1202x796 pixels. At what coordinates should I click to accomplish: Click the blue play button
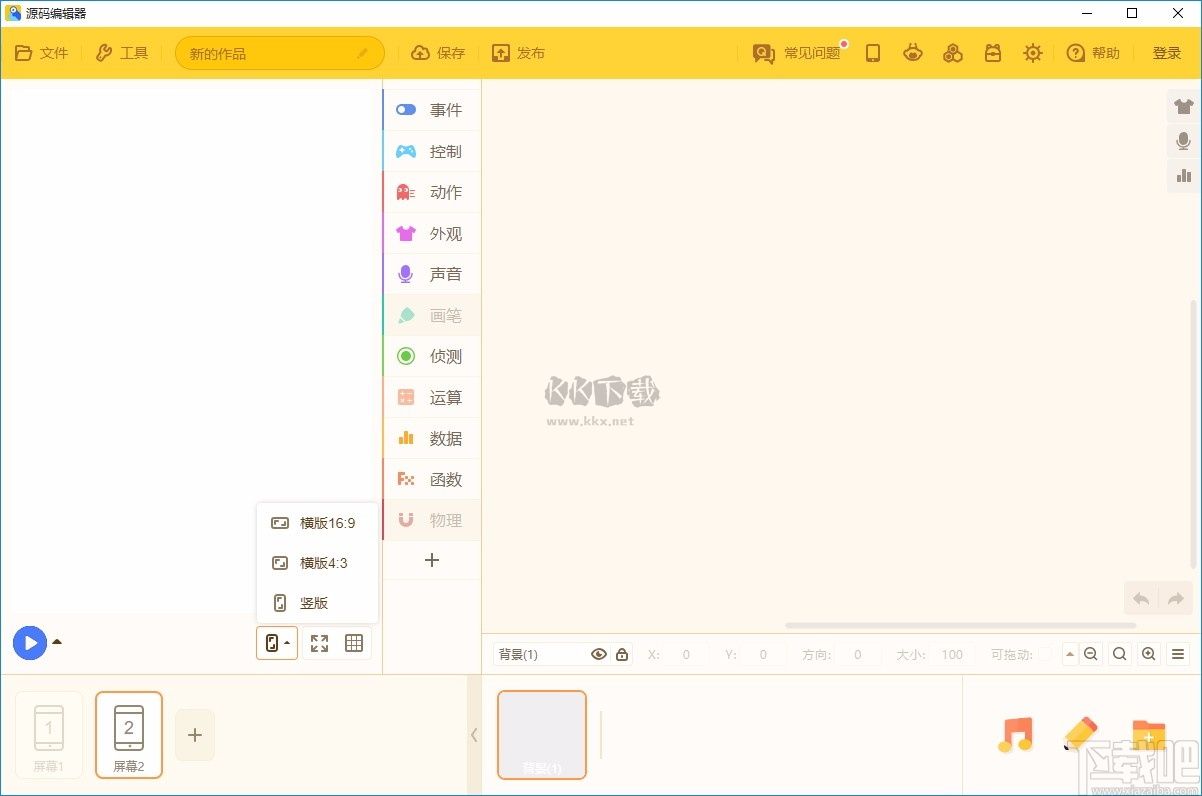30,643
